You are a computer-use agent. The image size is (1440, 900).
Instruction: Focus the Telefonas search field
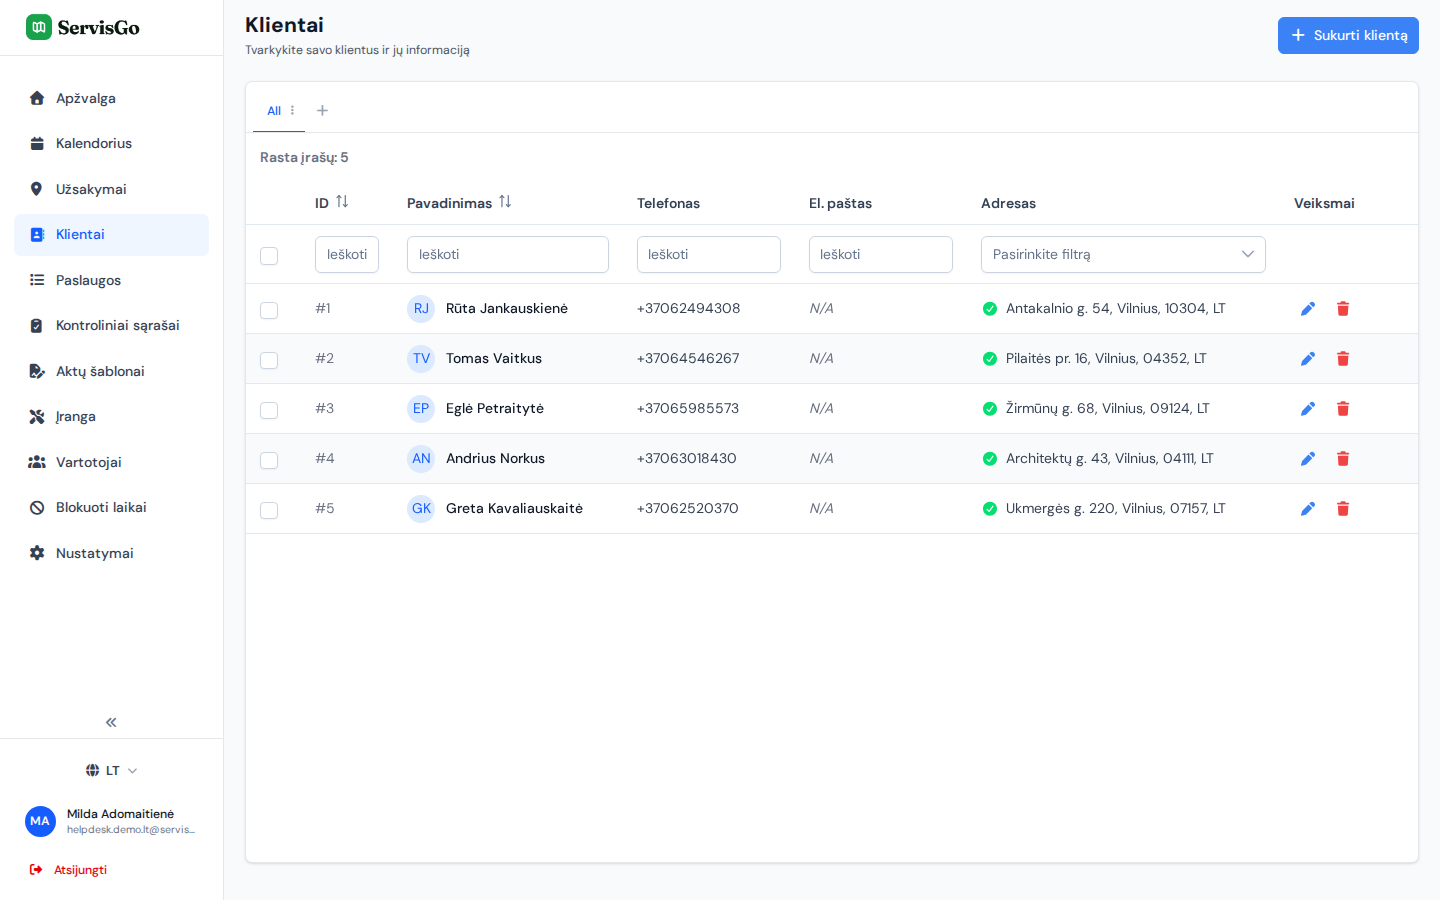(709, 254)
